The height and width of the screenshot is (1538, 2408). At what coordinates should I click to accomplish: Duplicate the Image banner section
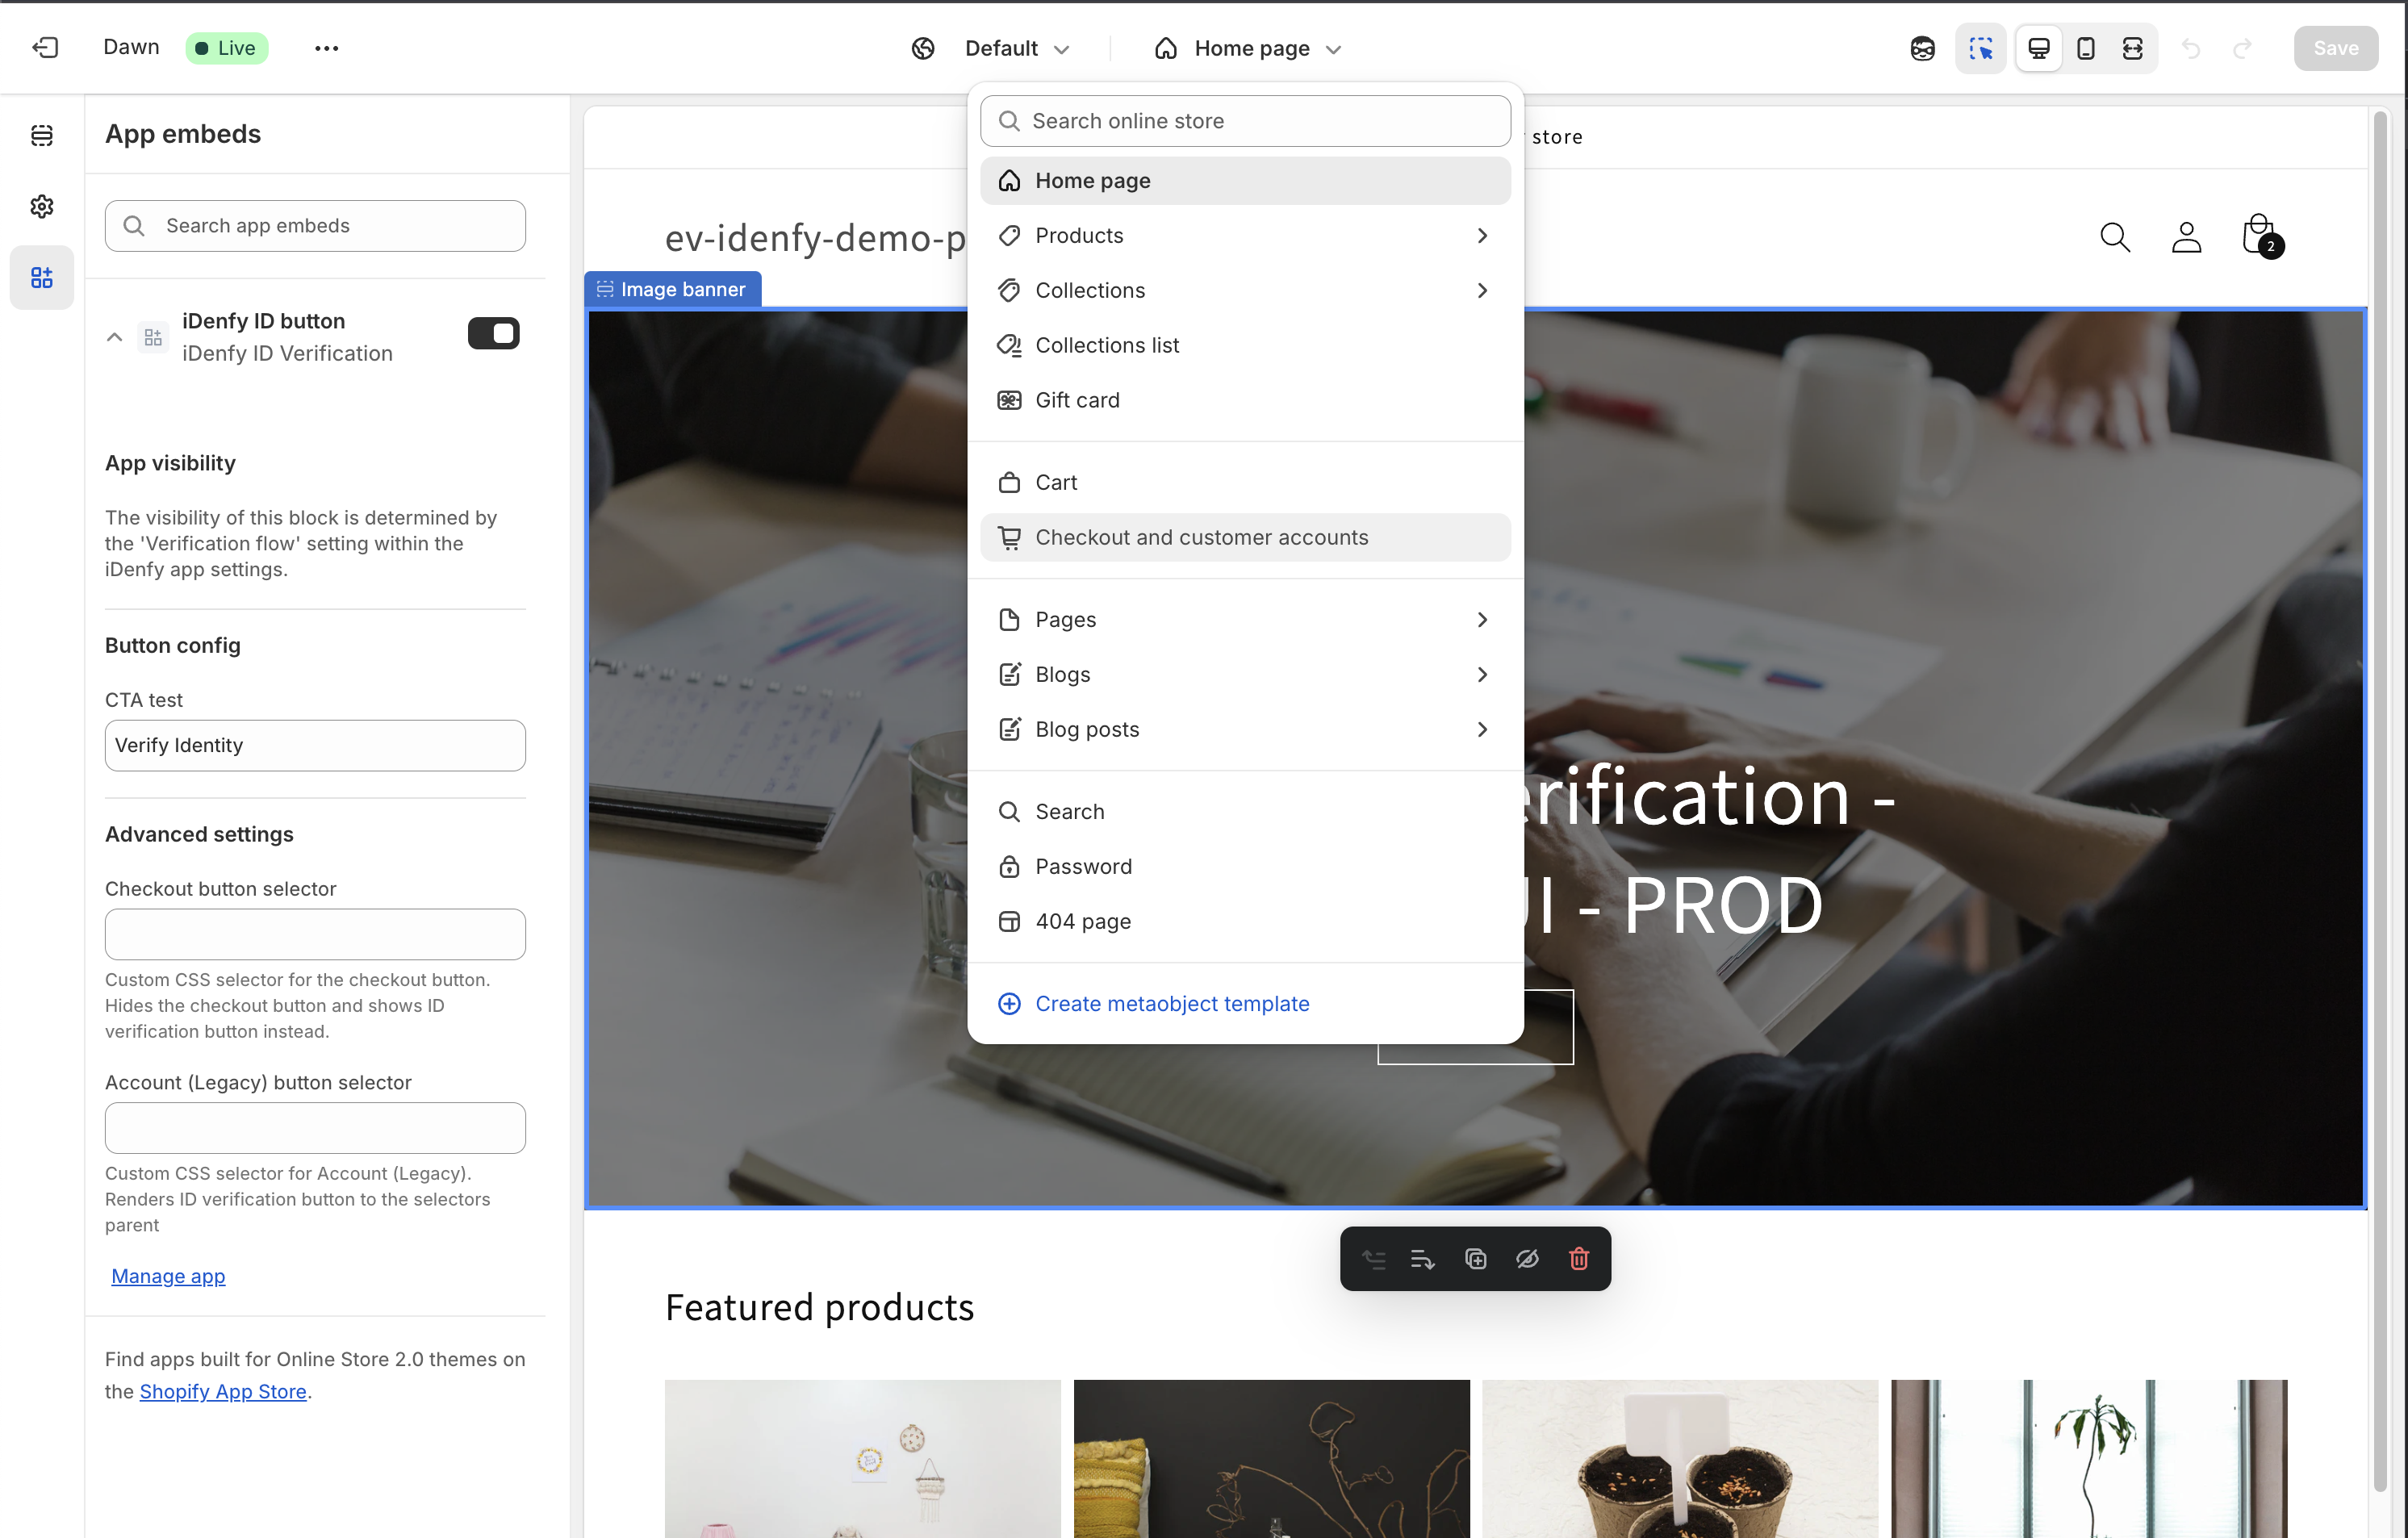(x=1476, y=1258)
